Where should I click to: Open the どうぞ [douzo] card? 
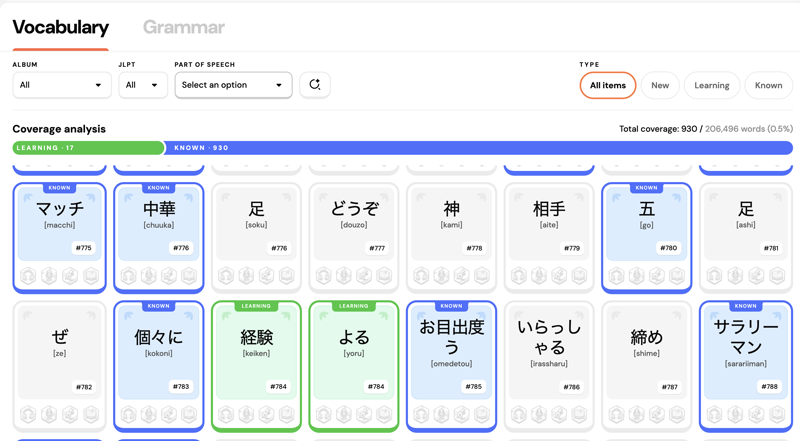[354, 238]
